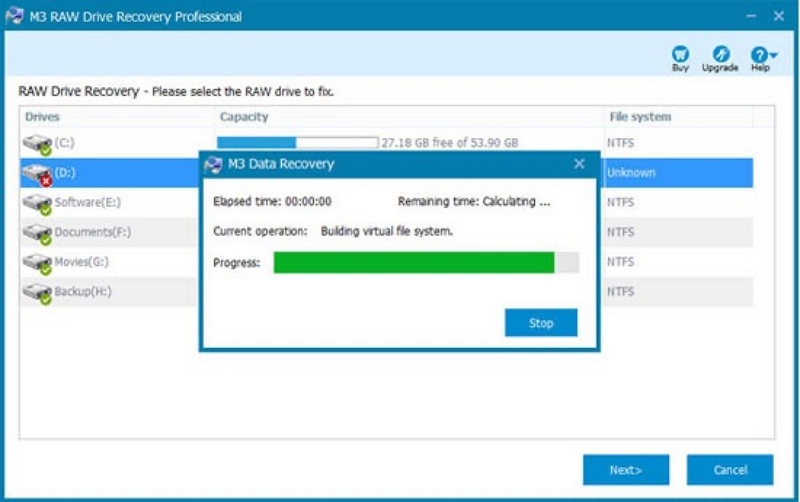Click the M3 RAW Drive Recovery app logo
Screen dimensions: 800x502
14,16
